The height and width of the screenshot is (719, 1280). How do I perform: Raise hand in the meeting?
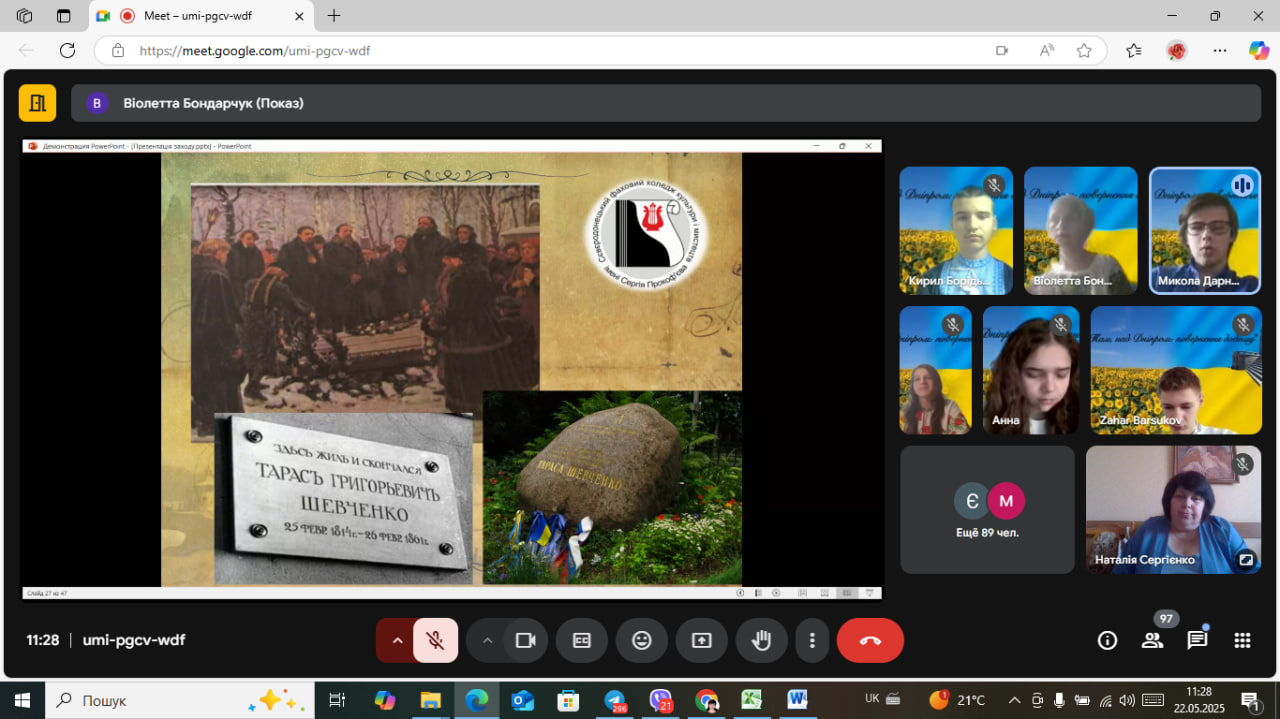point(762,640)
